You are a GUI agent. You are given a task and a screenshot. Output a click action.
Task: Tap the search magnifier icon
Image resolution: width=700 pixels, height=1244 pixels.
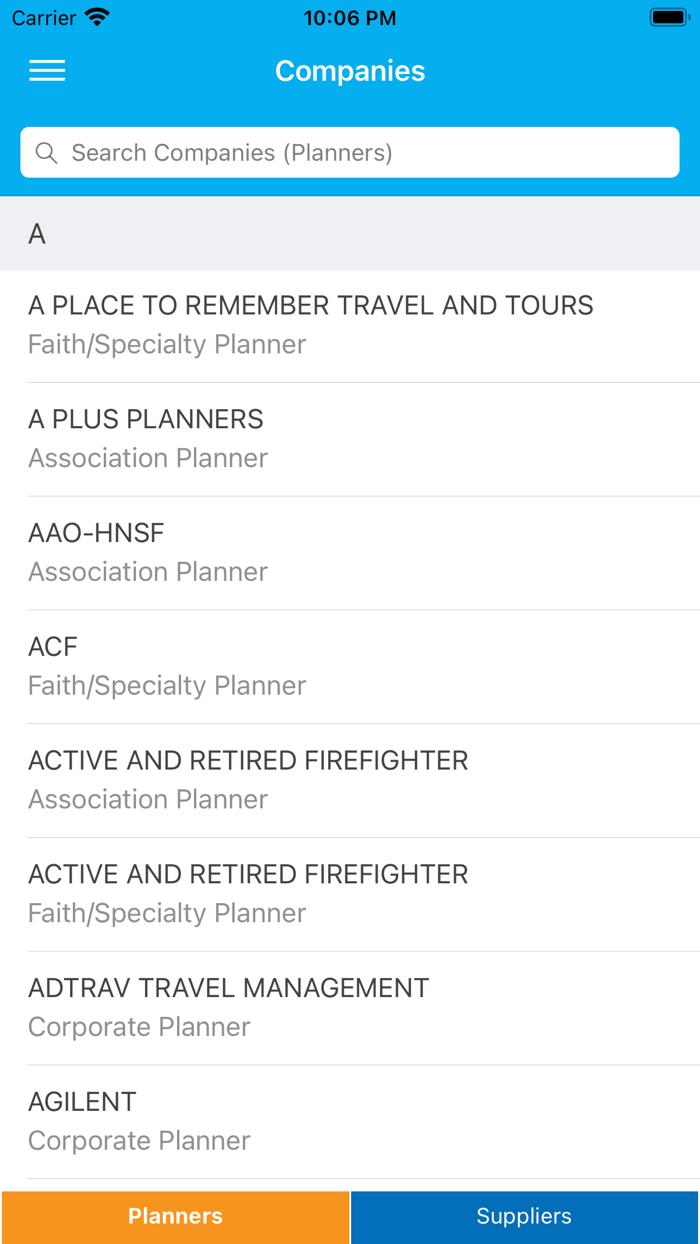46,153
